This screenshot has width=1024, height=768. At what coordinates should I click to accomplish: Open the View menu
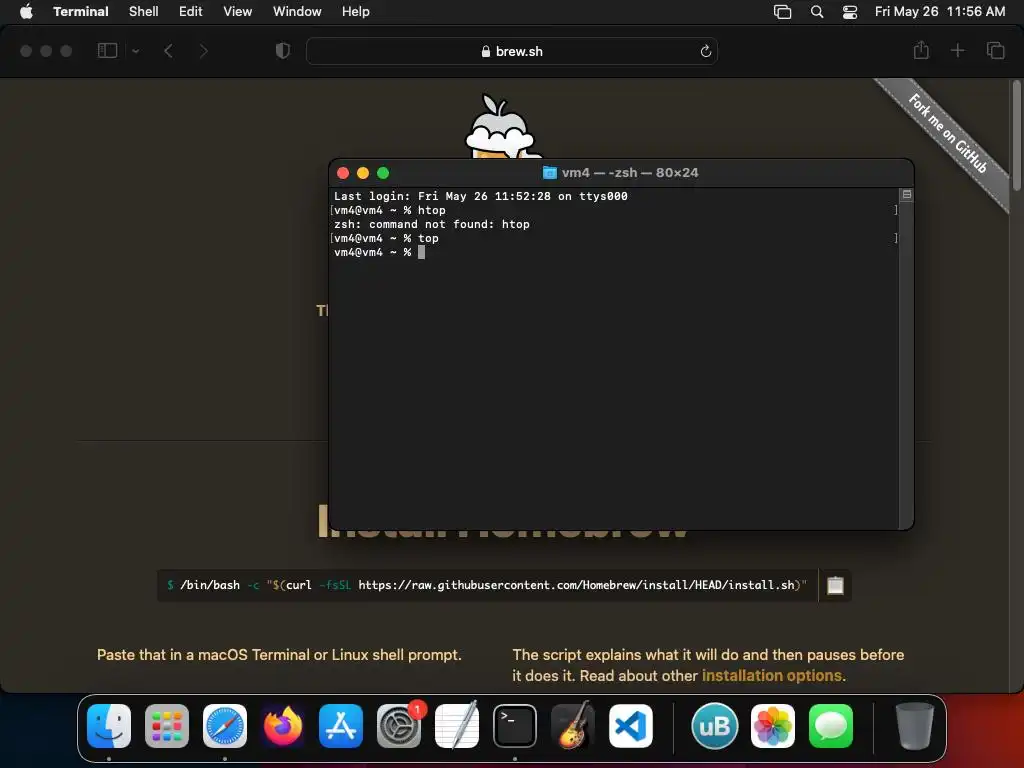(x=237, y=11)
